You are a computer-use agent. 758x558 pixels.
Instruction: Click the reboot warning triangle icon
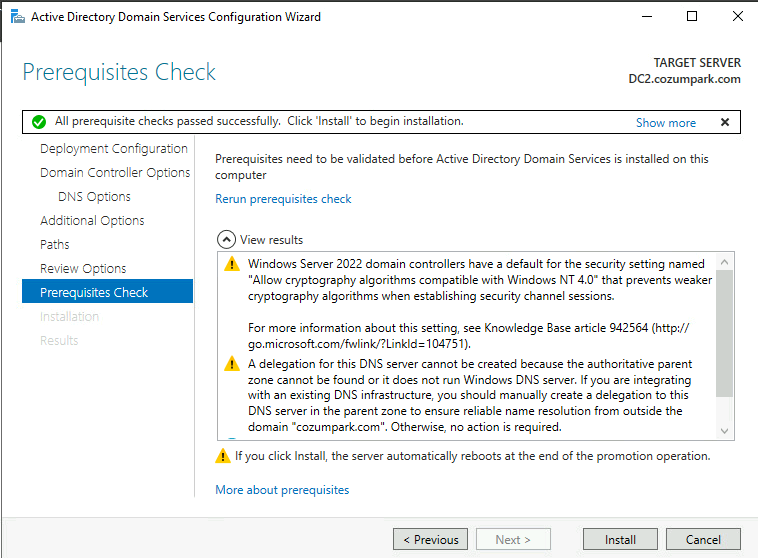pos(223,455)
